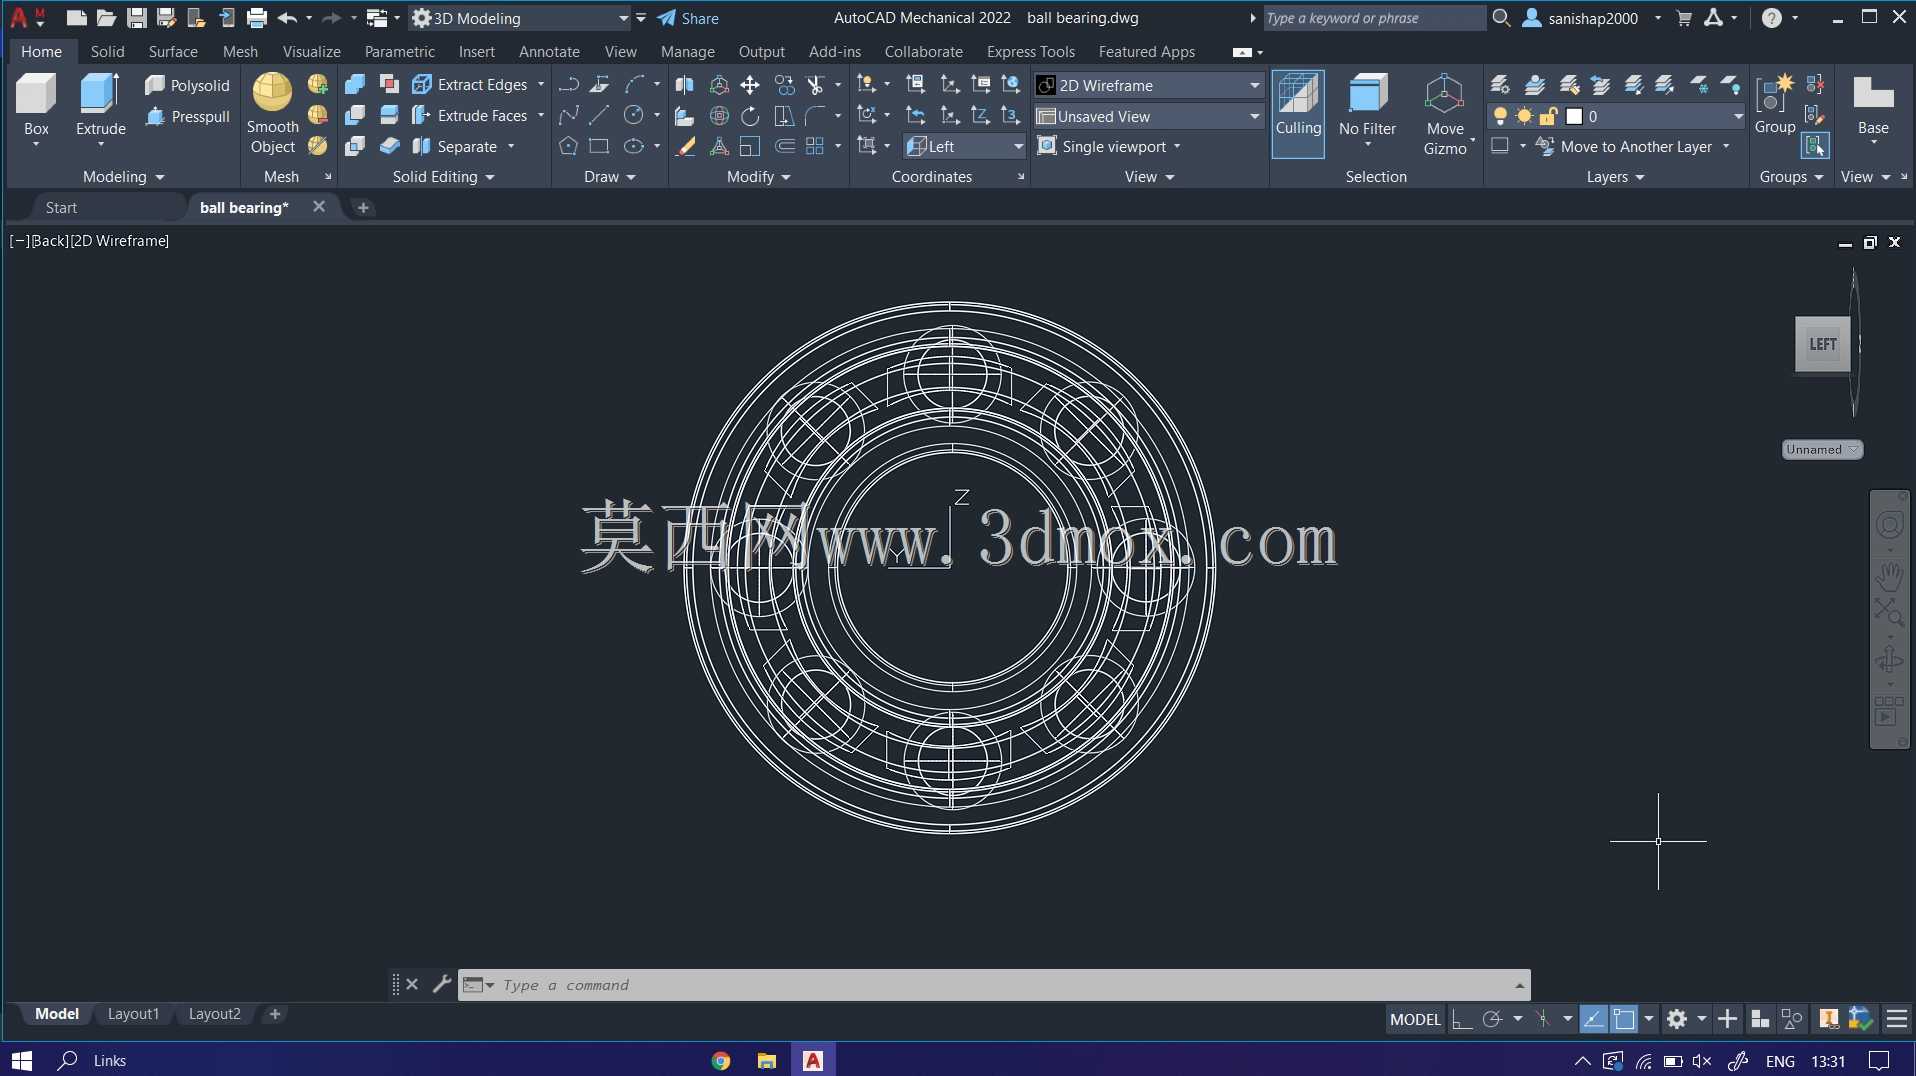Open command line customization wrench
1916x1076 pixels.
(x=442, y=984)
